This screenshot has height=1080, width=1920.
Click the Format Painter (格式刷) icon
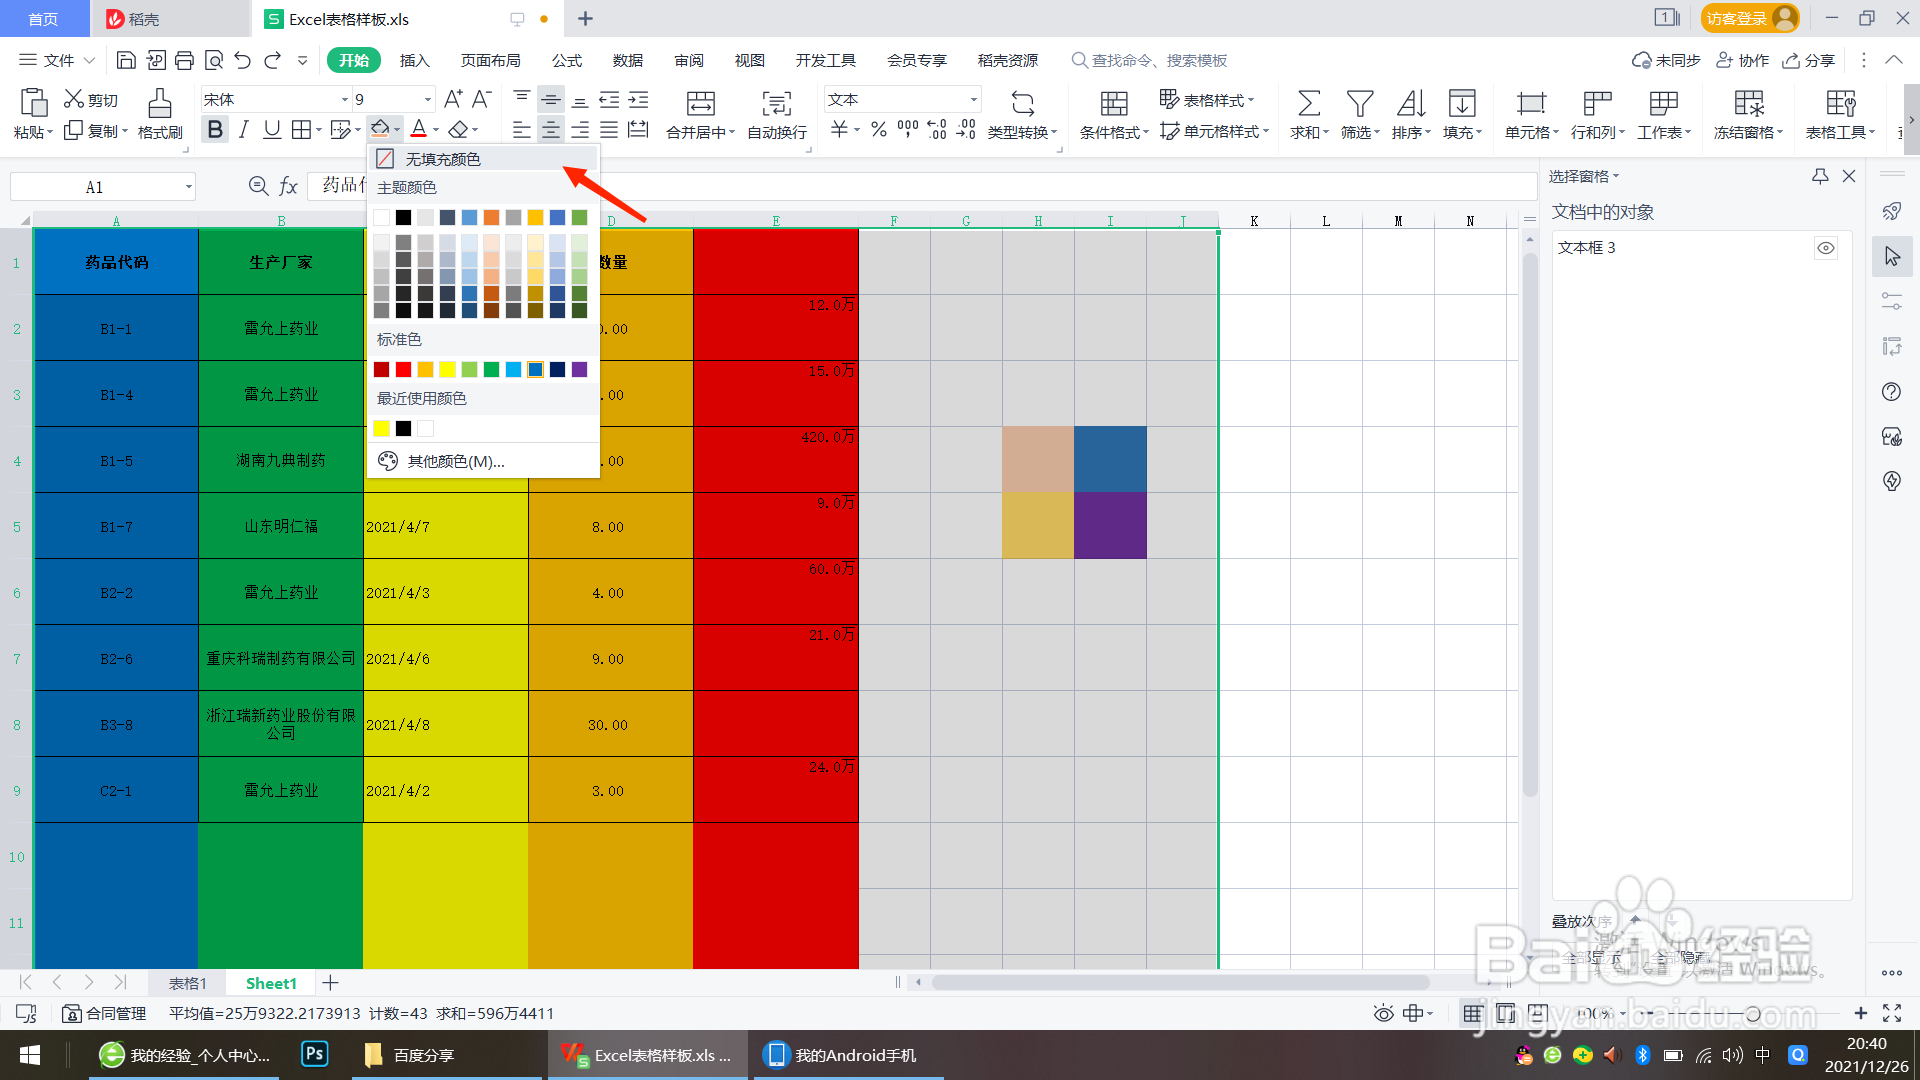(160, 103)
